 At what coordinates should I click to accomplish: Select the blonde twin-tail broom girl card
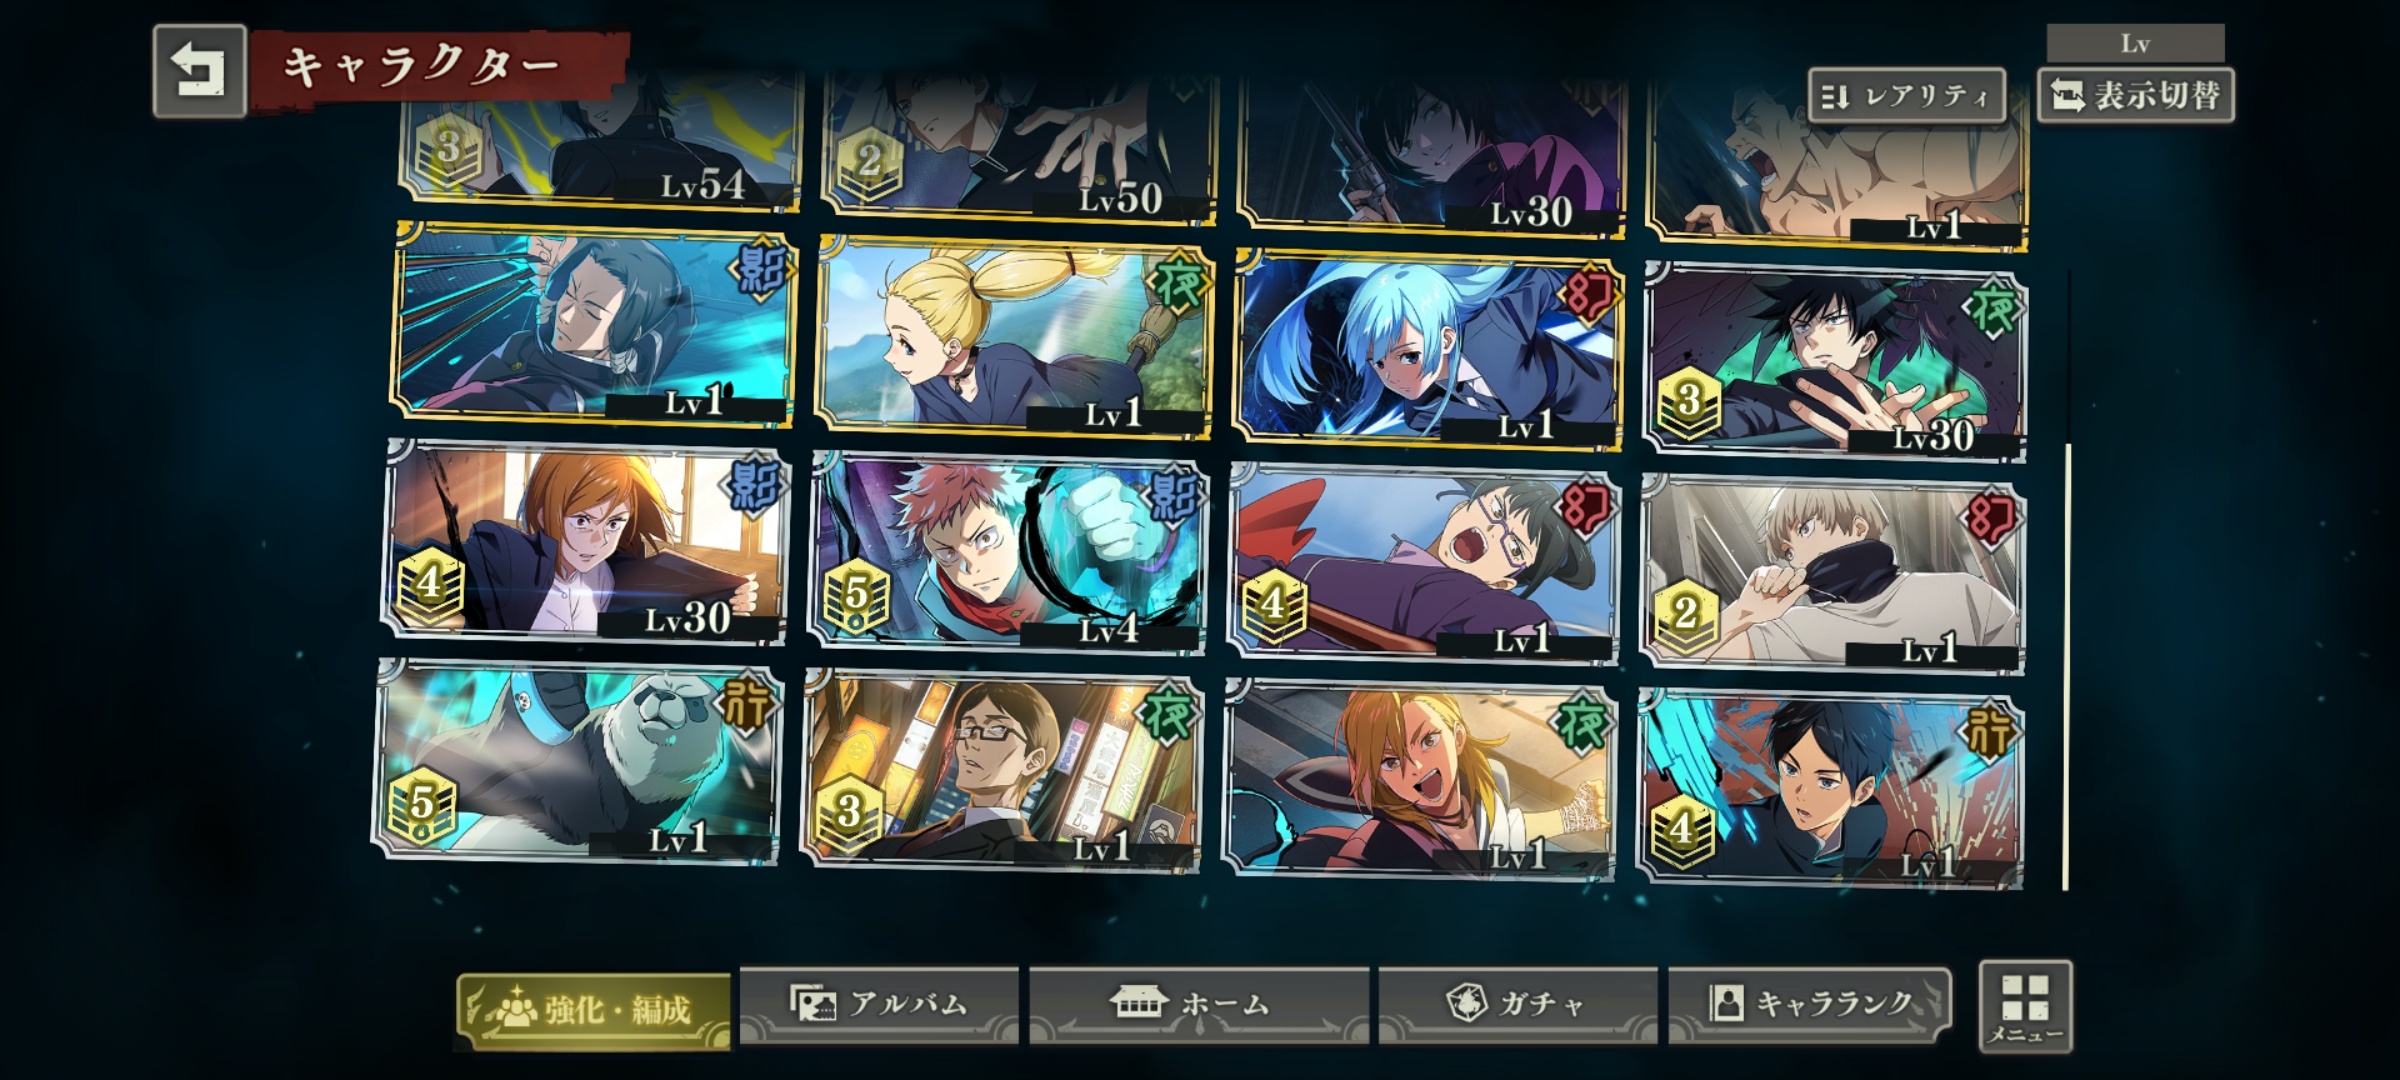(1013, 338)
